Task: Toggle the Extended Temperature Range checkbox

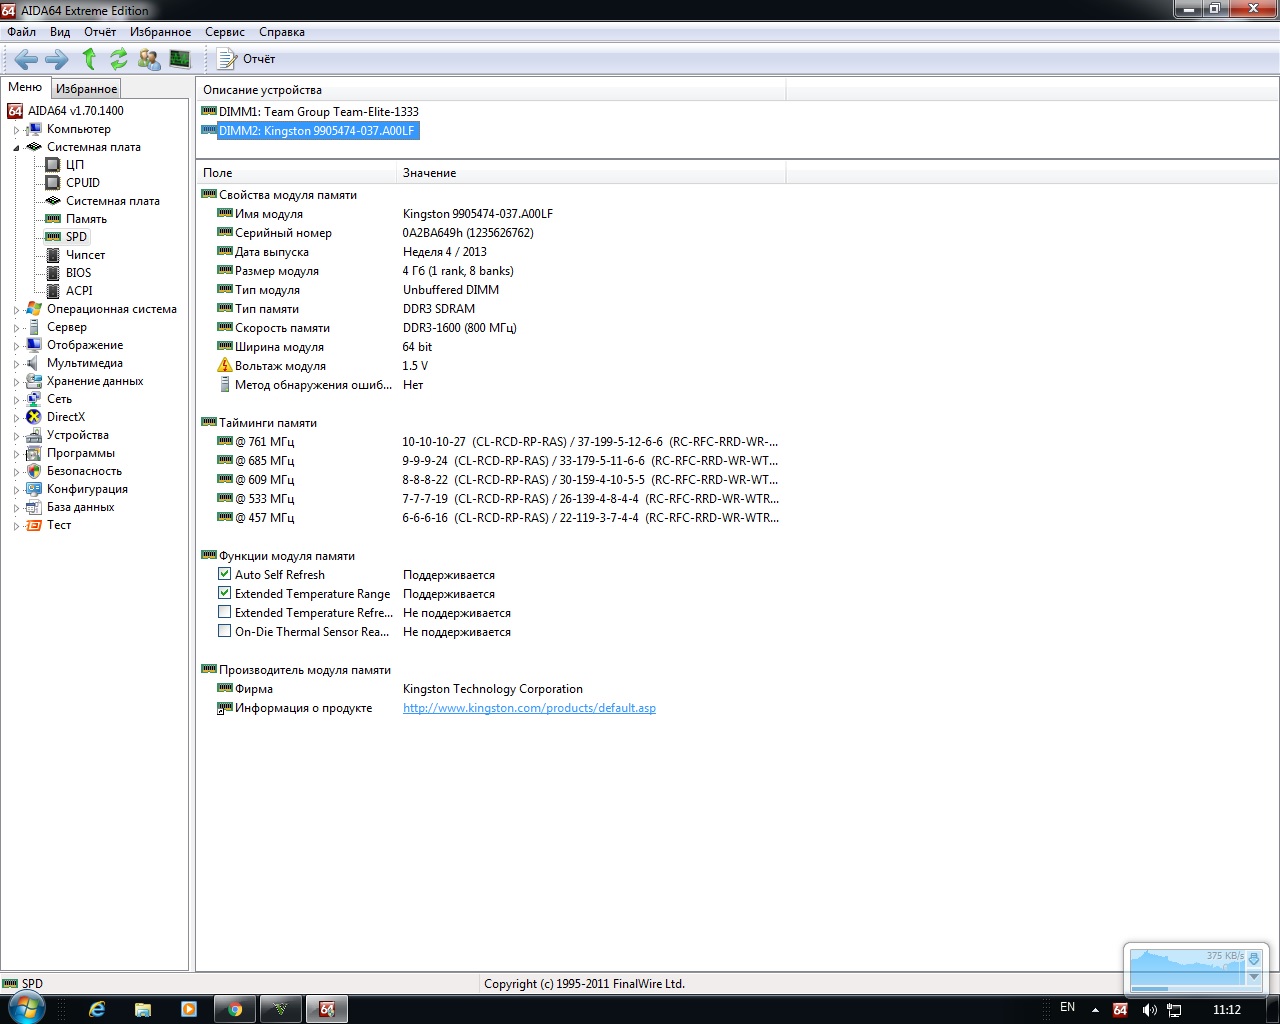Action: [x=225, y=594]
